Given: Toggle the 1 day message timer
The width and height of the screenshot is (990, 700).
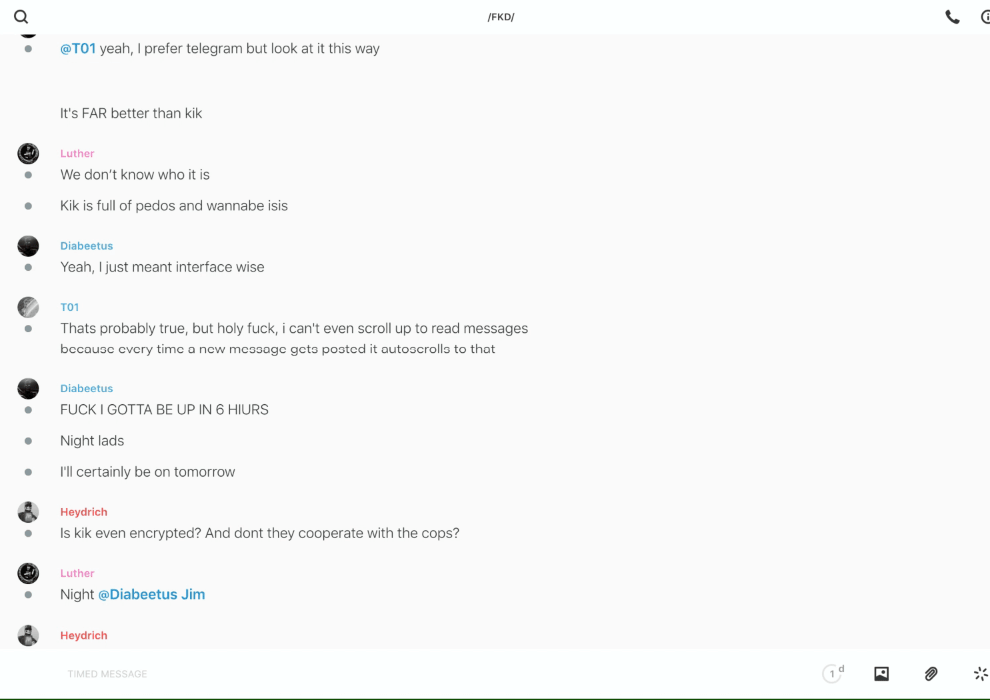Looking at the screenshot, I should pyautogui.click(x=833, y=674).
